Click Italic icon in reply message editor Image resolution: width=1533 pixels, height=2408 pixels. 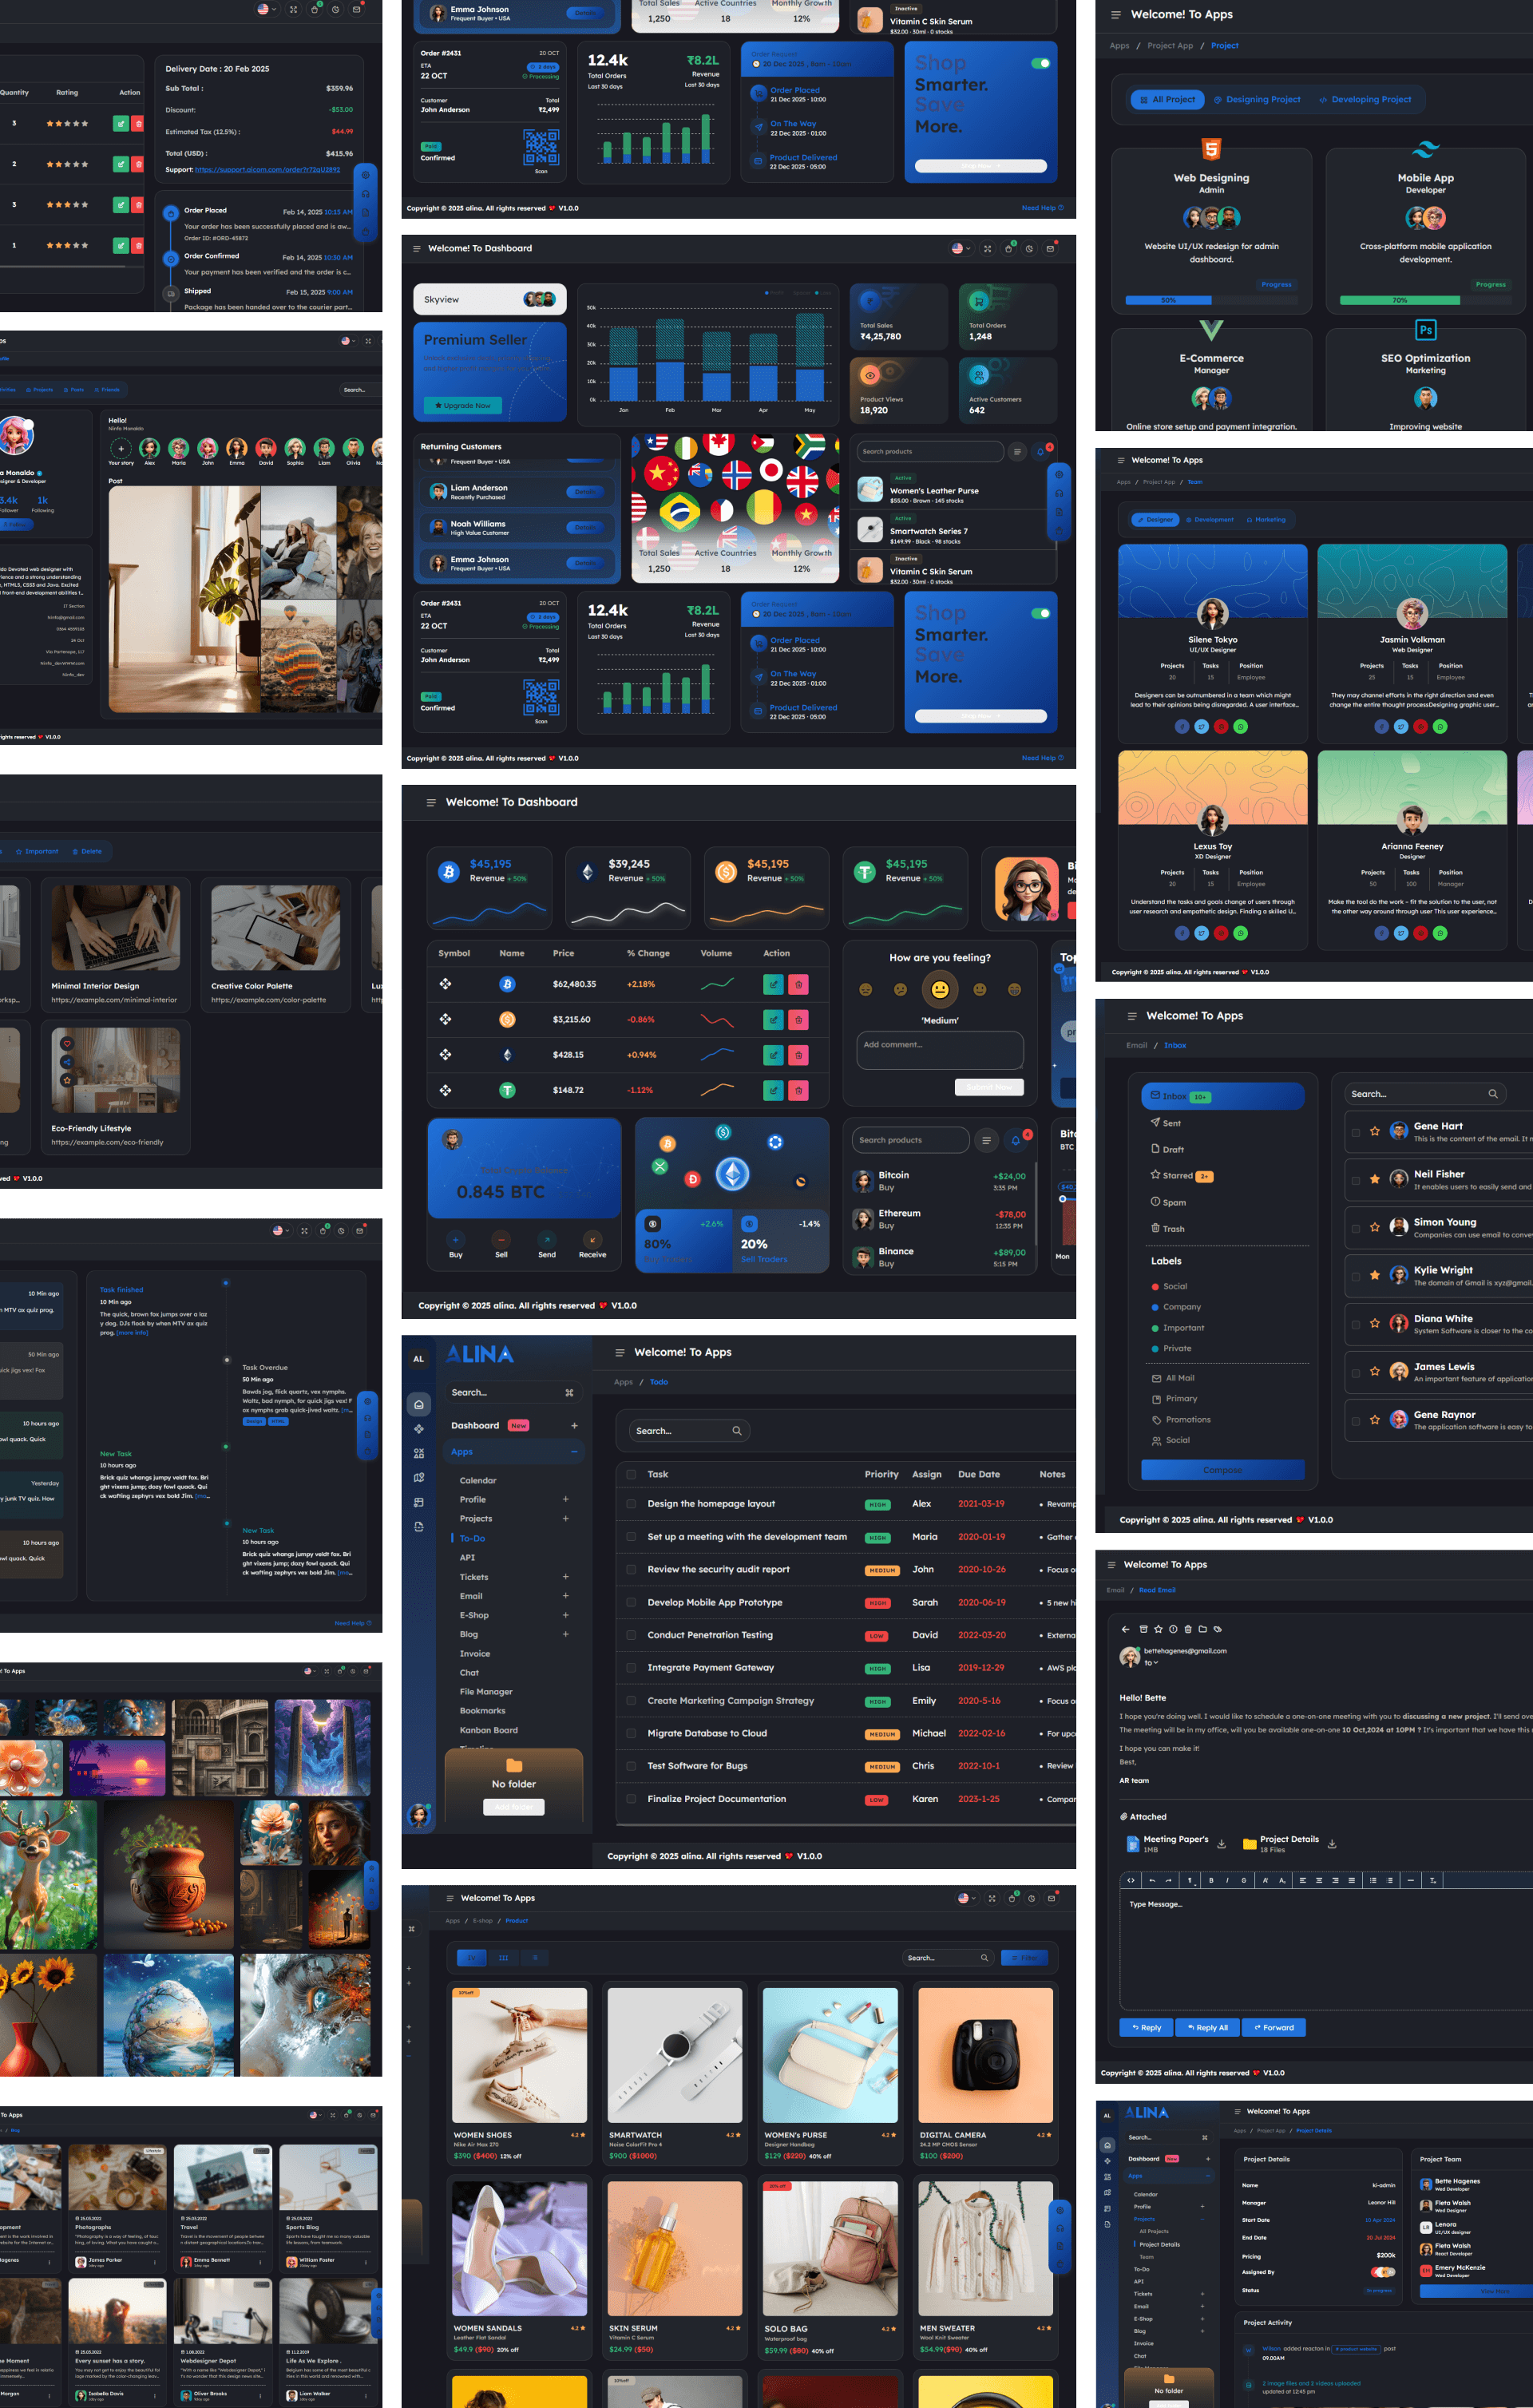(1227, 1880)
